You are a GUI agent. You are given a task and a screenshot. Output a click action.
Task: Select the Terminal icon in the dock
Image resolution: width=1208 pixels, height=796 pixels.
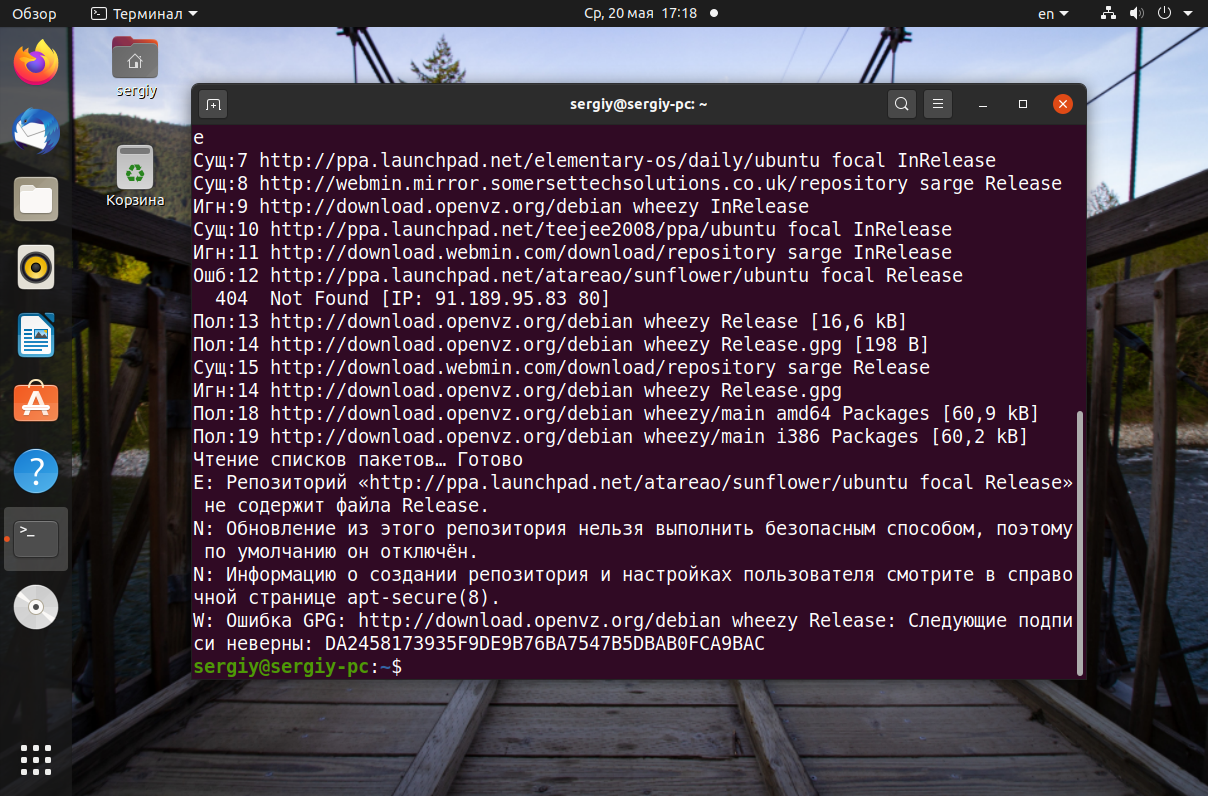click(x=36, y=539)
